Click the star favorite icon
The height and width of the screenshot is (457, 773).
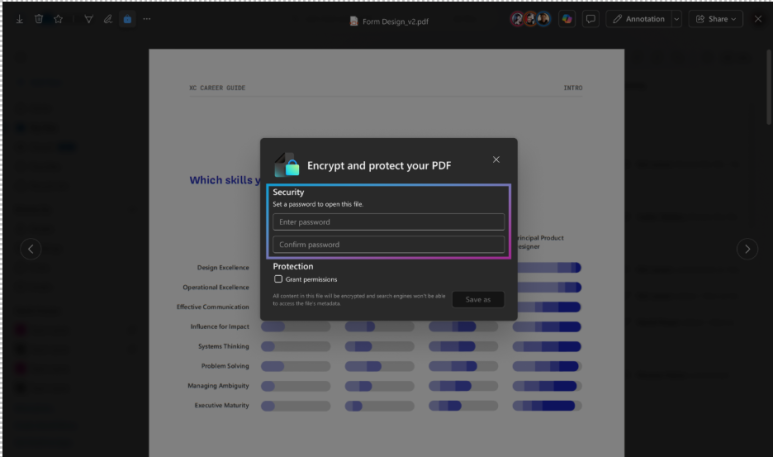58,19
